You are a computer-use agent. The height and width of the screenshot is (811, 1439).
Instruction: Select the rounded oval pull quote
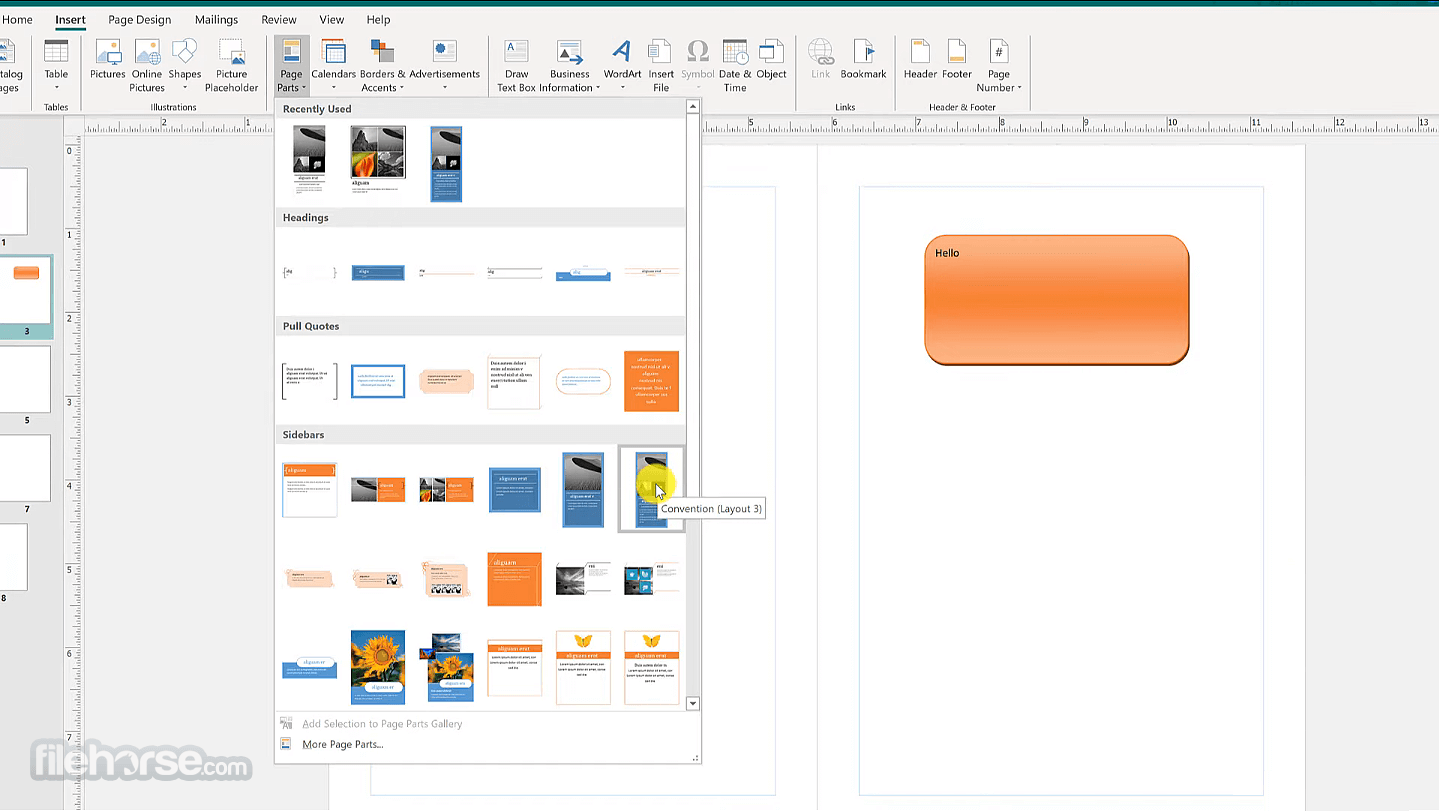pos(583,381)
